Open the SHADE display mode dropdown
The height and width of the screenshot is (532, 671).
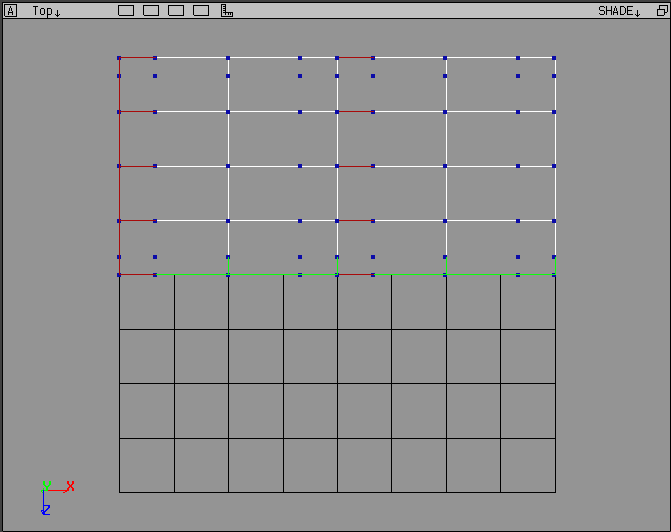[x=619, y=11]
